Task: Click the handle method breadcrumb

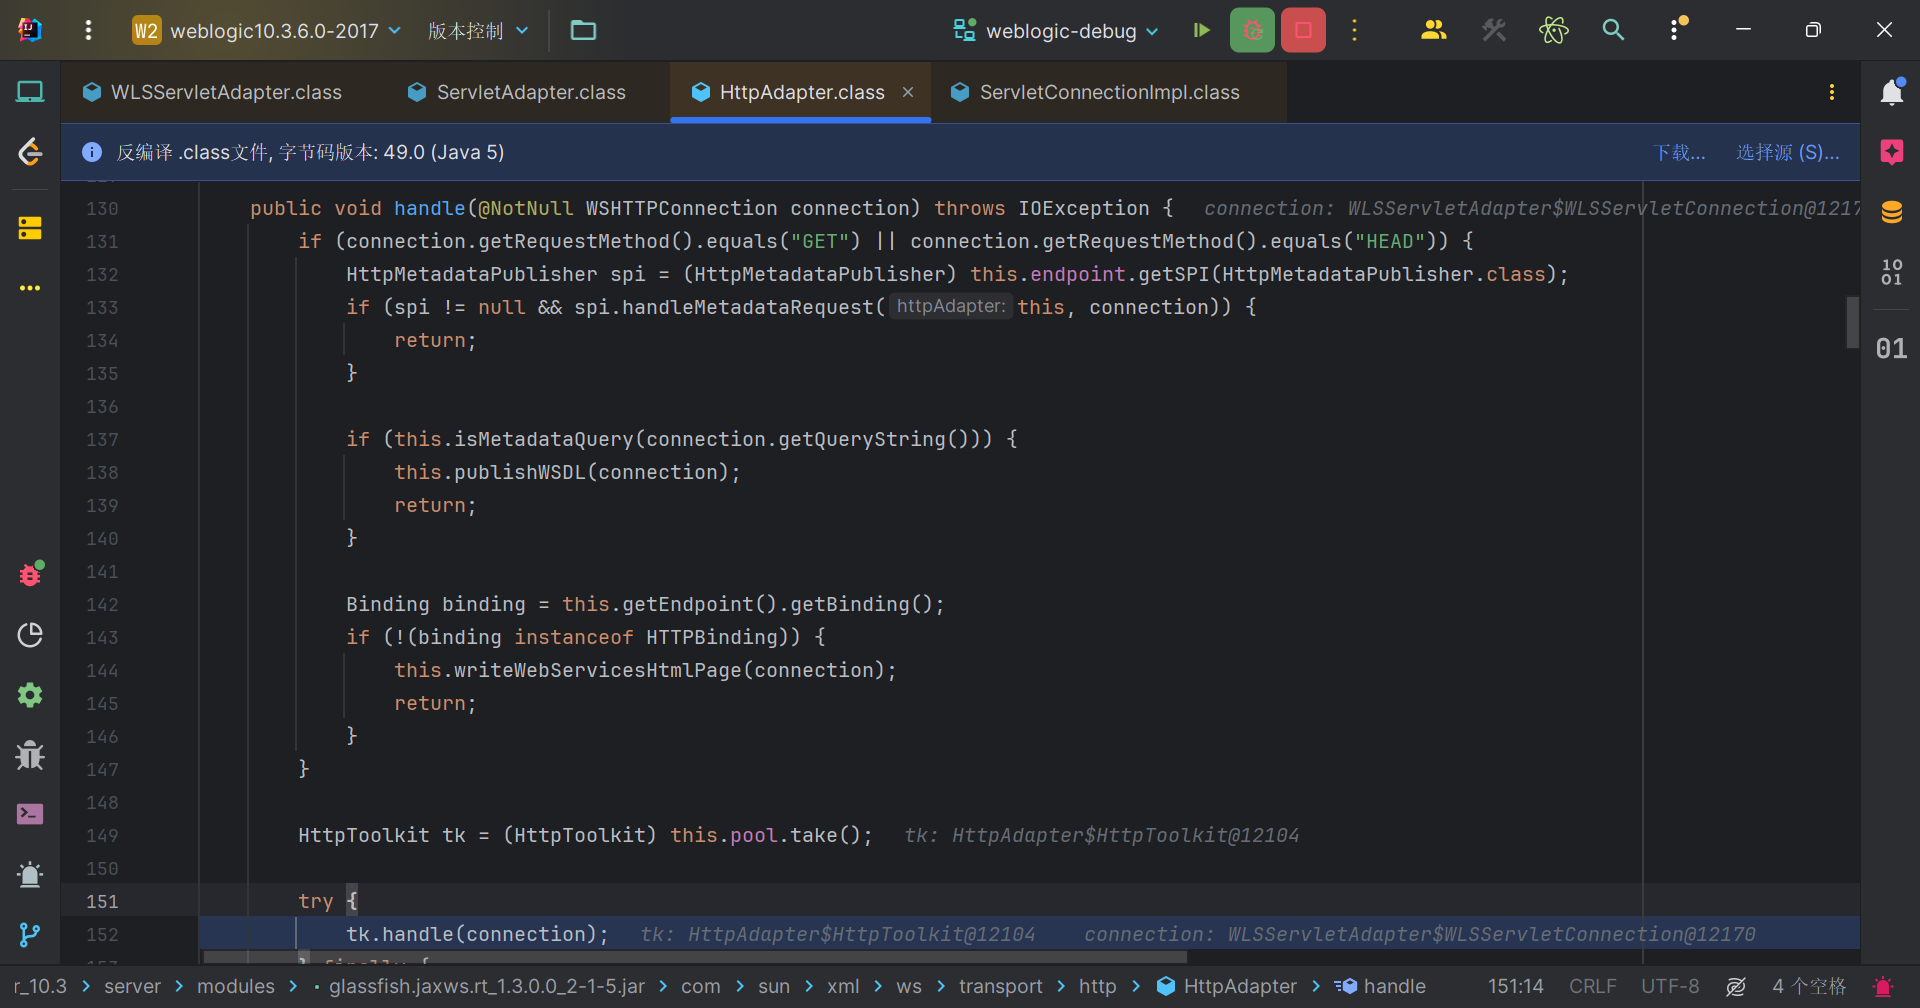Action: tap(1382, 986)
